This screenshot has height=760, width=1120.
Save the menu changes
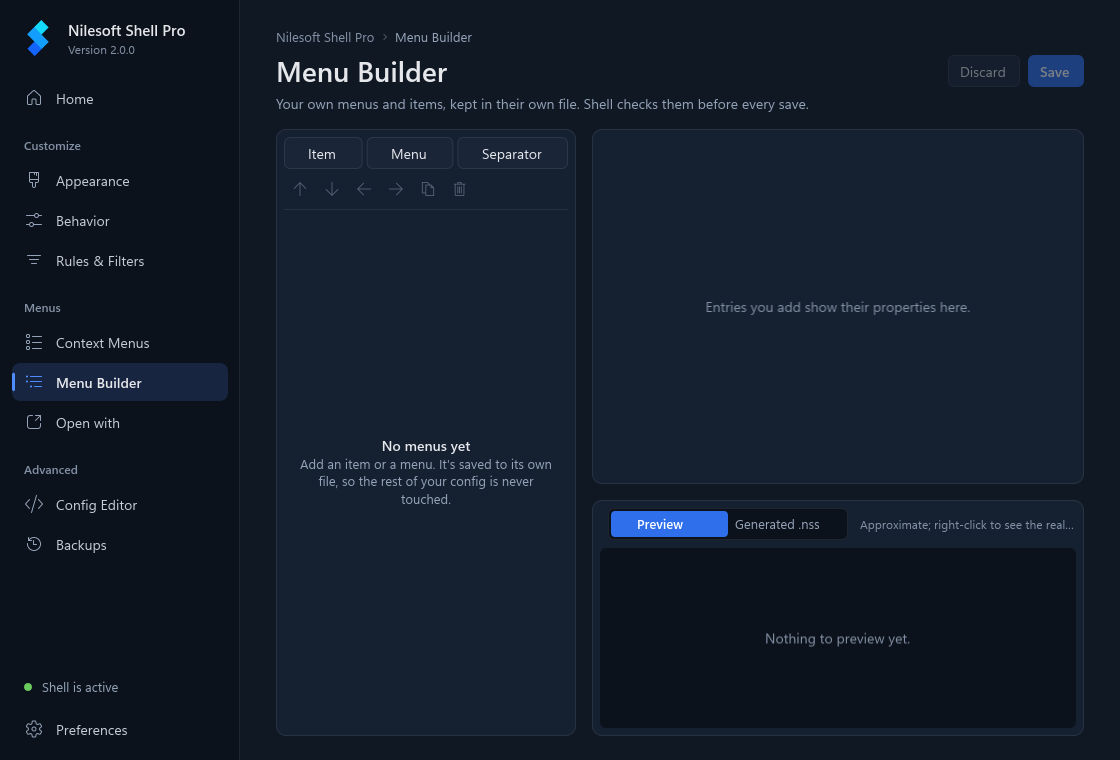(x=1055, y=71)
